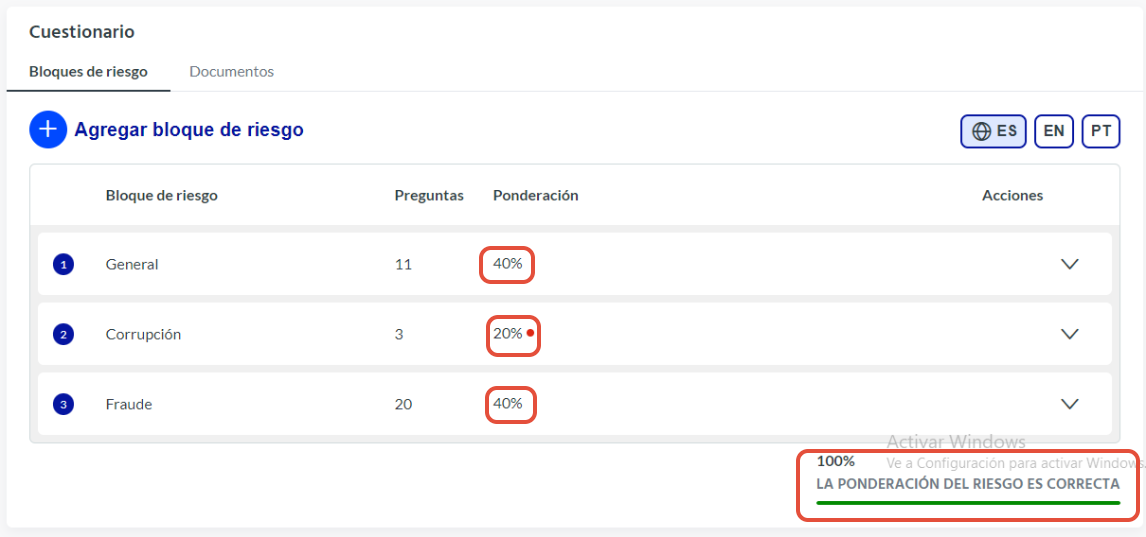Click the General block name

pos(132,264)
